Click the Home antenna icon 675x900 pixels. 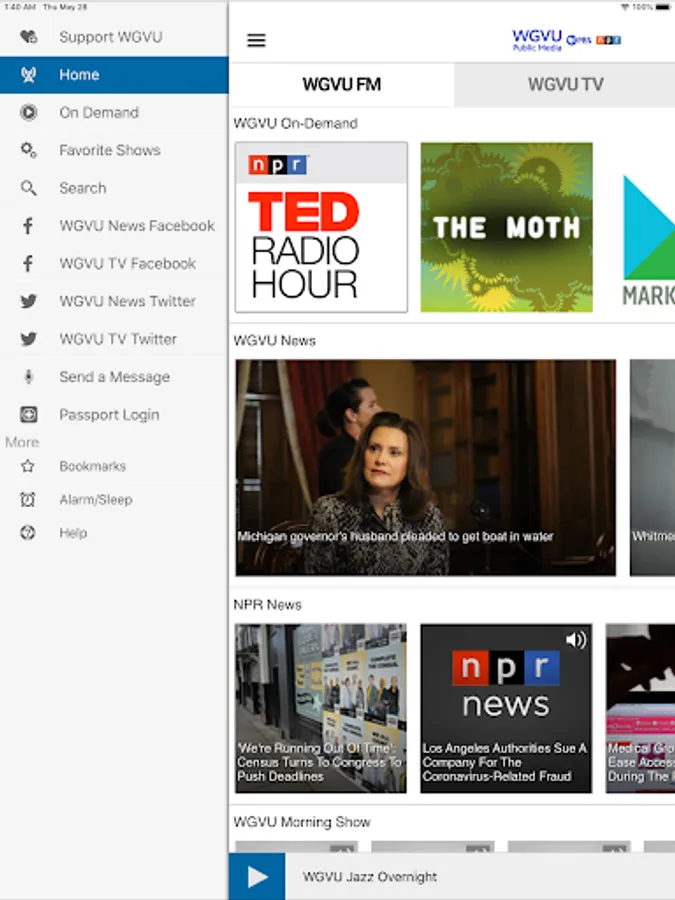28,75
